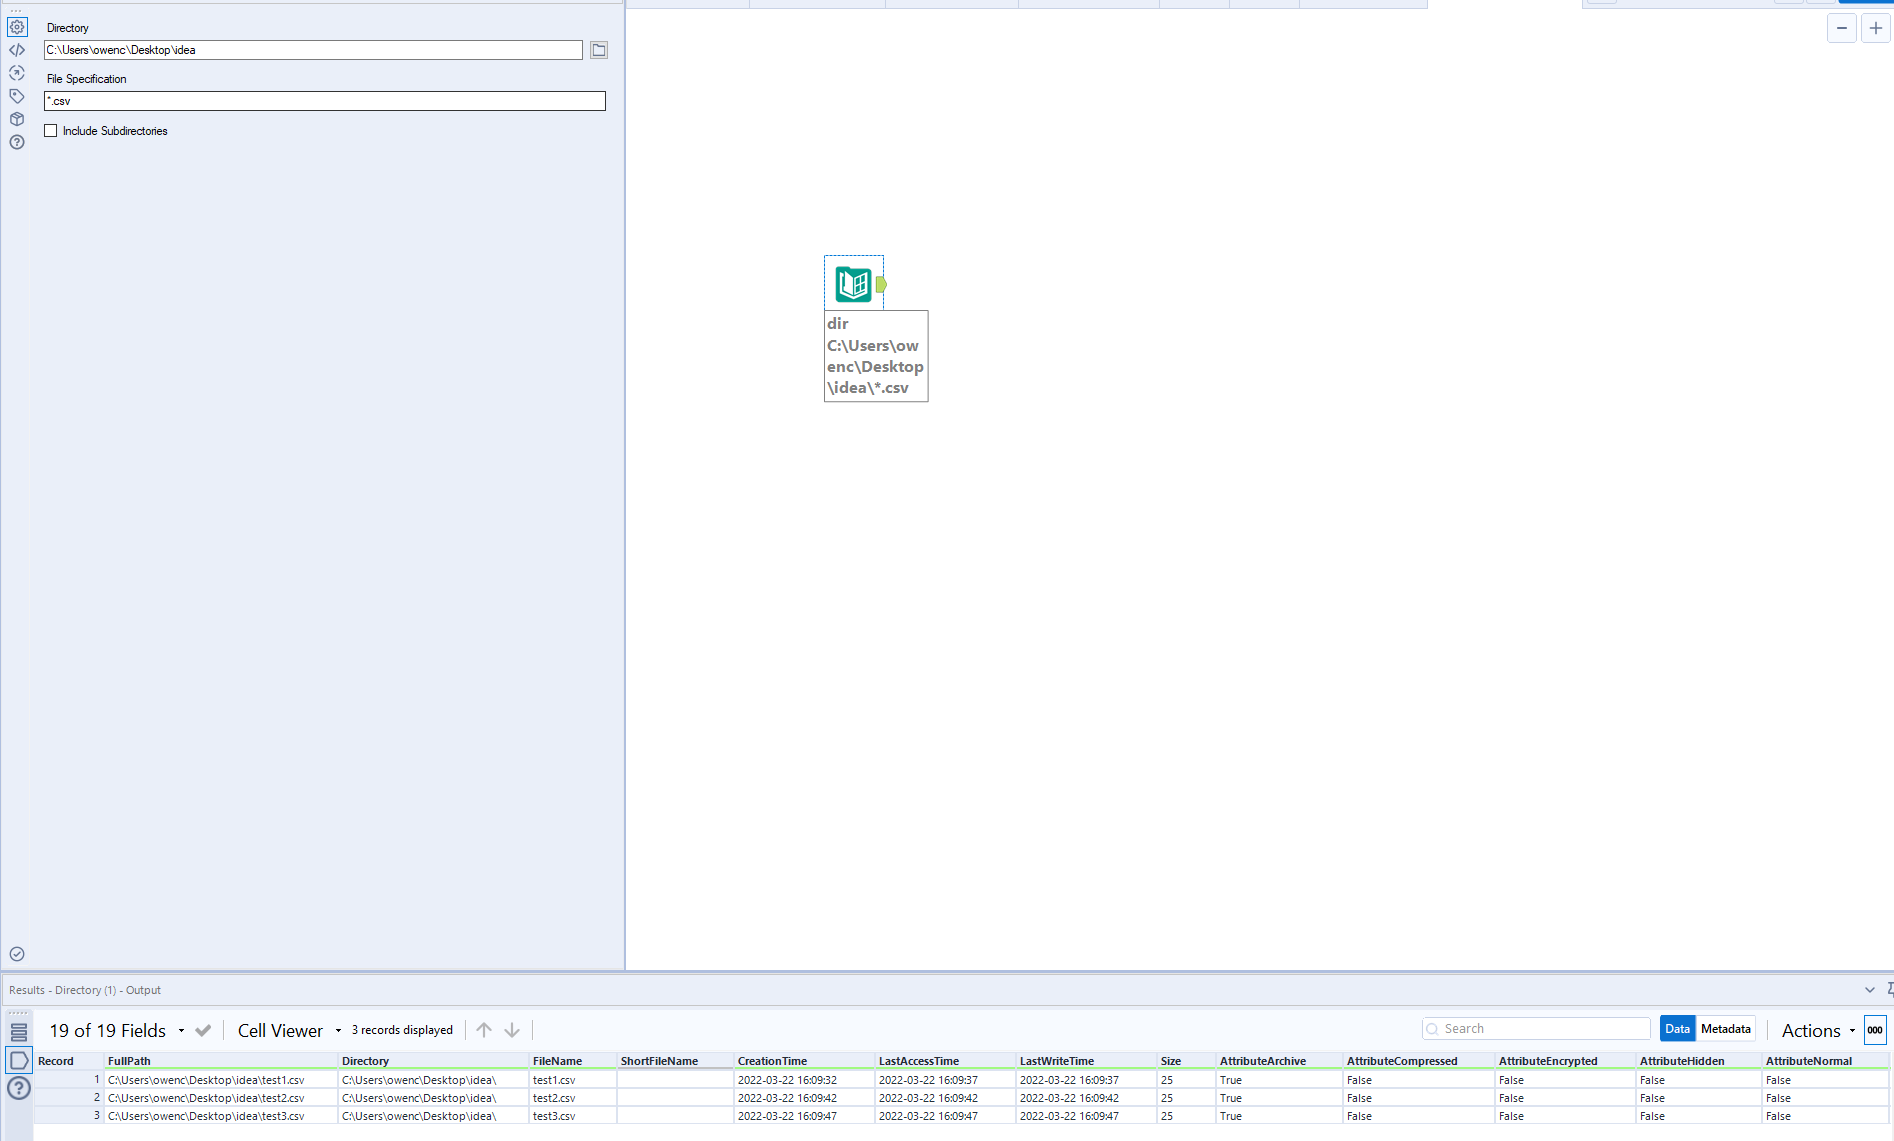Click the apply checkmark next to Fields dropdown
This screenshot has height=1141, width=1894.
pos(203,1030)
